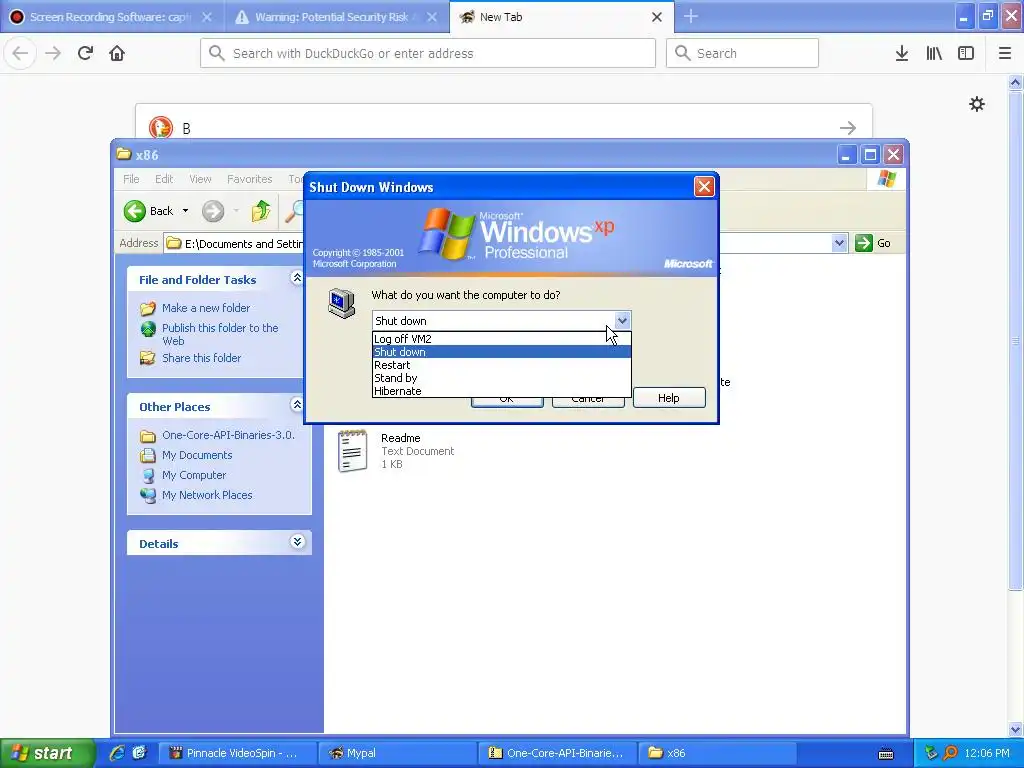The image size is (1024, 768).
Task: Click Make a new folder link
Action: (x=206, y=308)
